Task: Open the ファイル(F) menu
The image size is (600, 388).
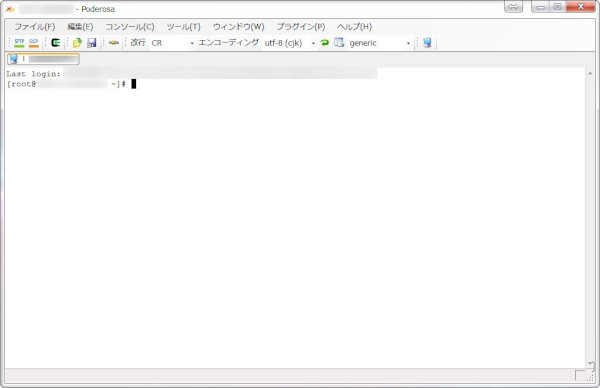Action: pyautogui.click(x=35, y=26)
